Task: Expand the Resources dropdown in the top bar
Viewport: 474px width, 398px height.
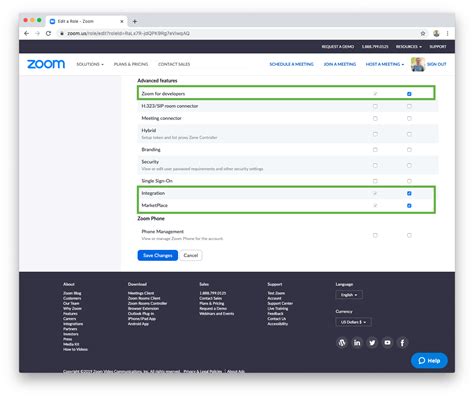Action: point(409,47)
